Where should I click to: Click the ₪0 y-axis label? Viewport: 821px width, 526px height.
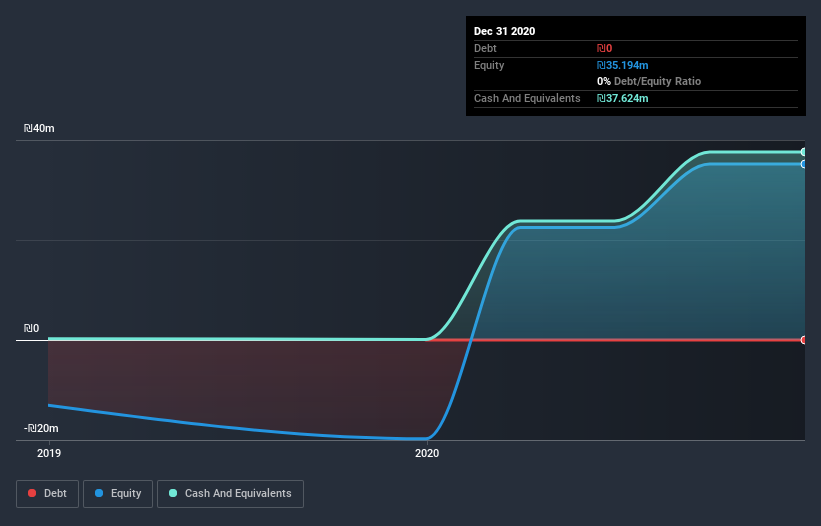click(31, 328)
